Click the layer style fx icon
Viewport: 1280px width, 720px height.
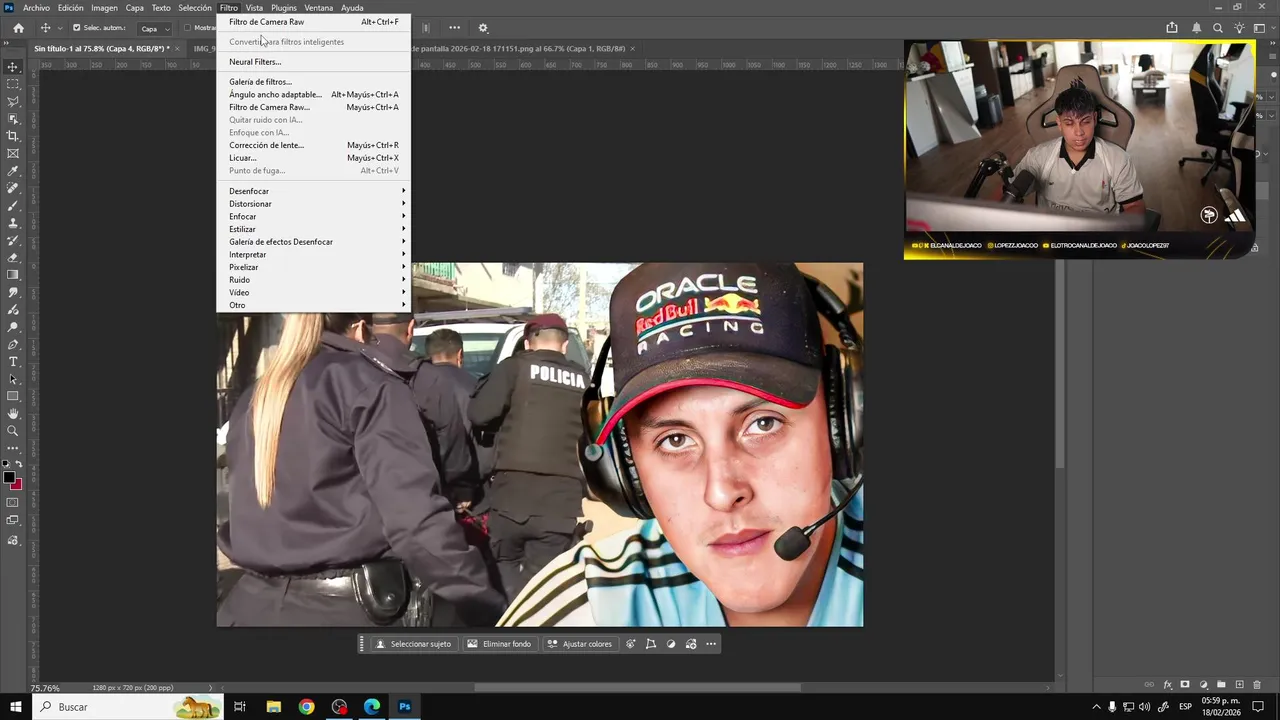pos(1167,685)
